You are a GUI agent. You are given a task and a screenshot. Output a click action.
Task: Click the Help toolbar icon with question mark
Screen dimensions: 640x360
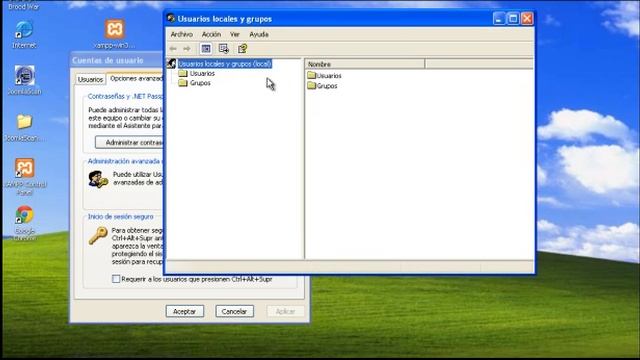click(242, 49)
